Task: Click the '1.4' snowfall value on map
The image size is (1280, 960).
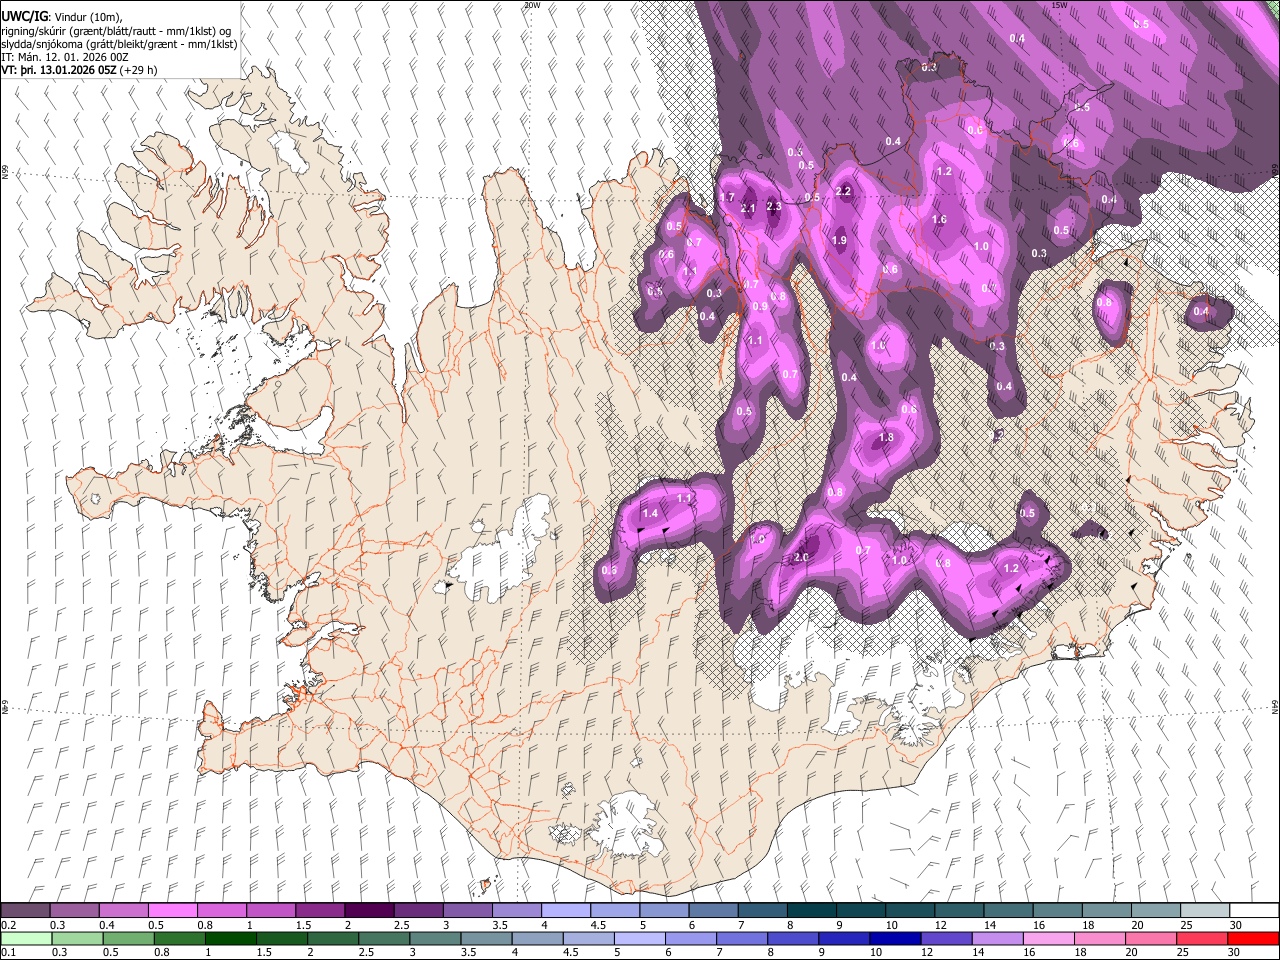Action: coord(650,513)
